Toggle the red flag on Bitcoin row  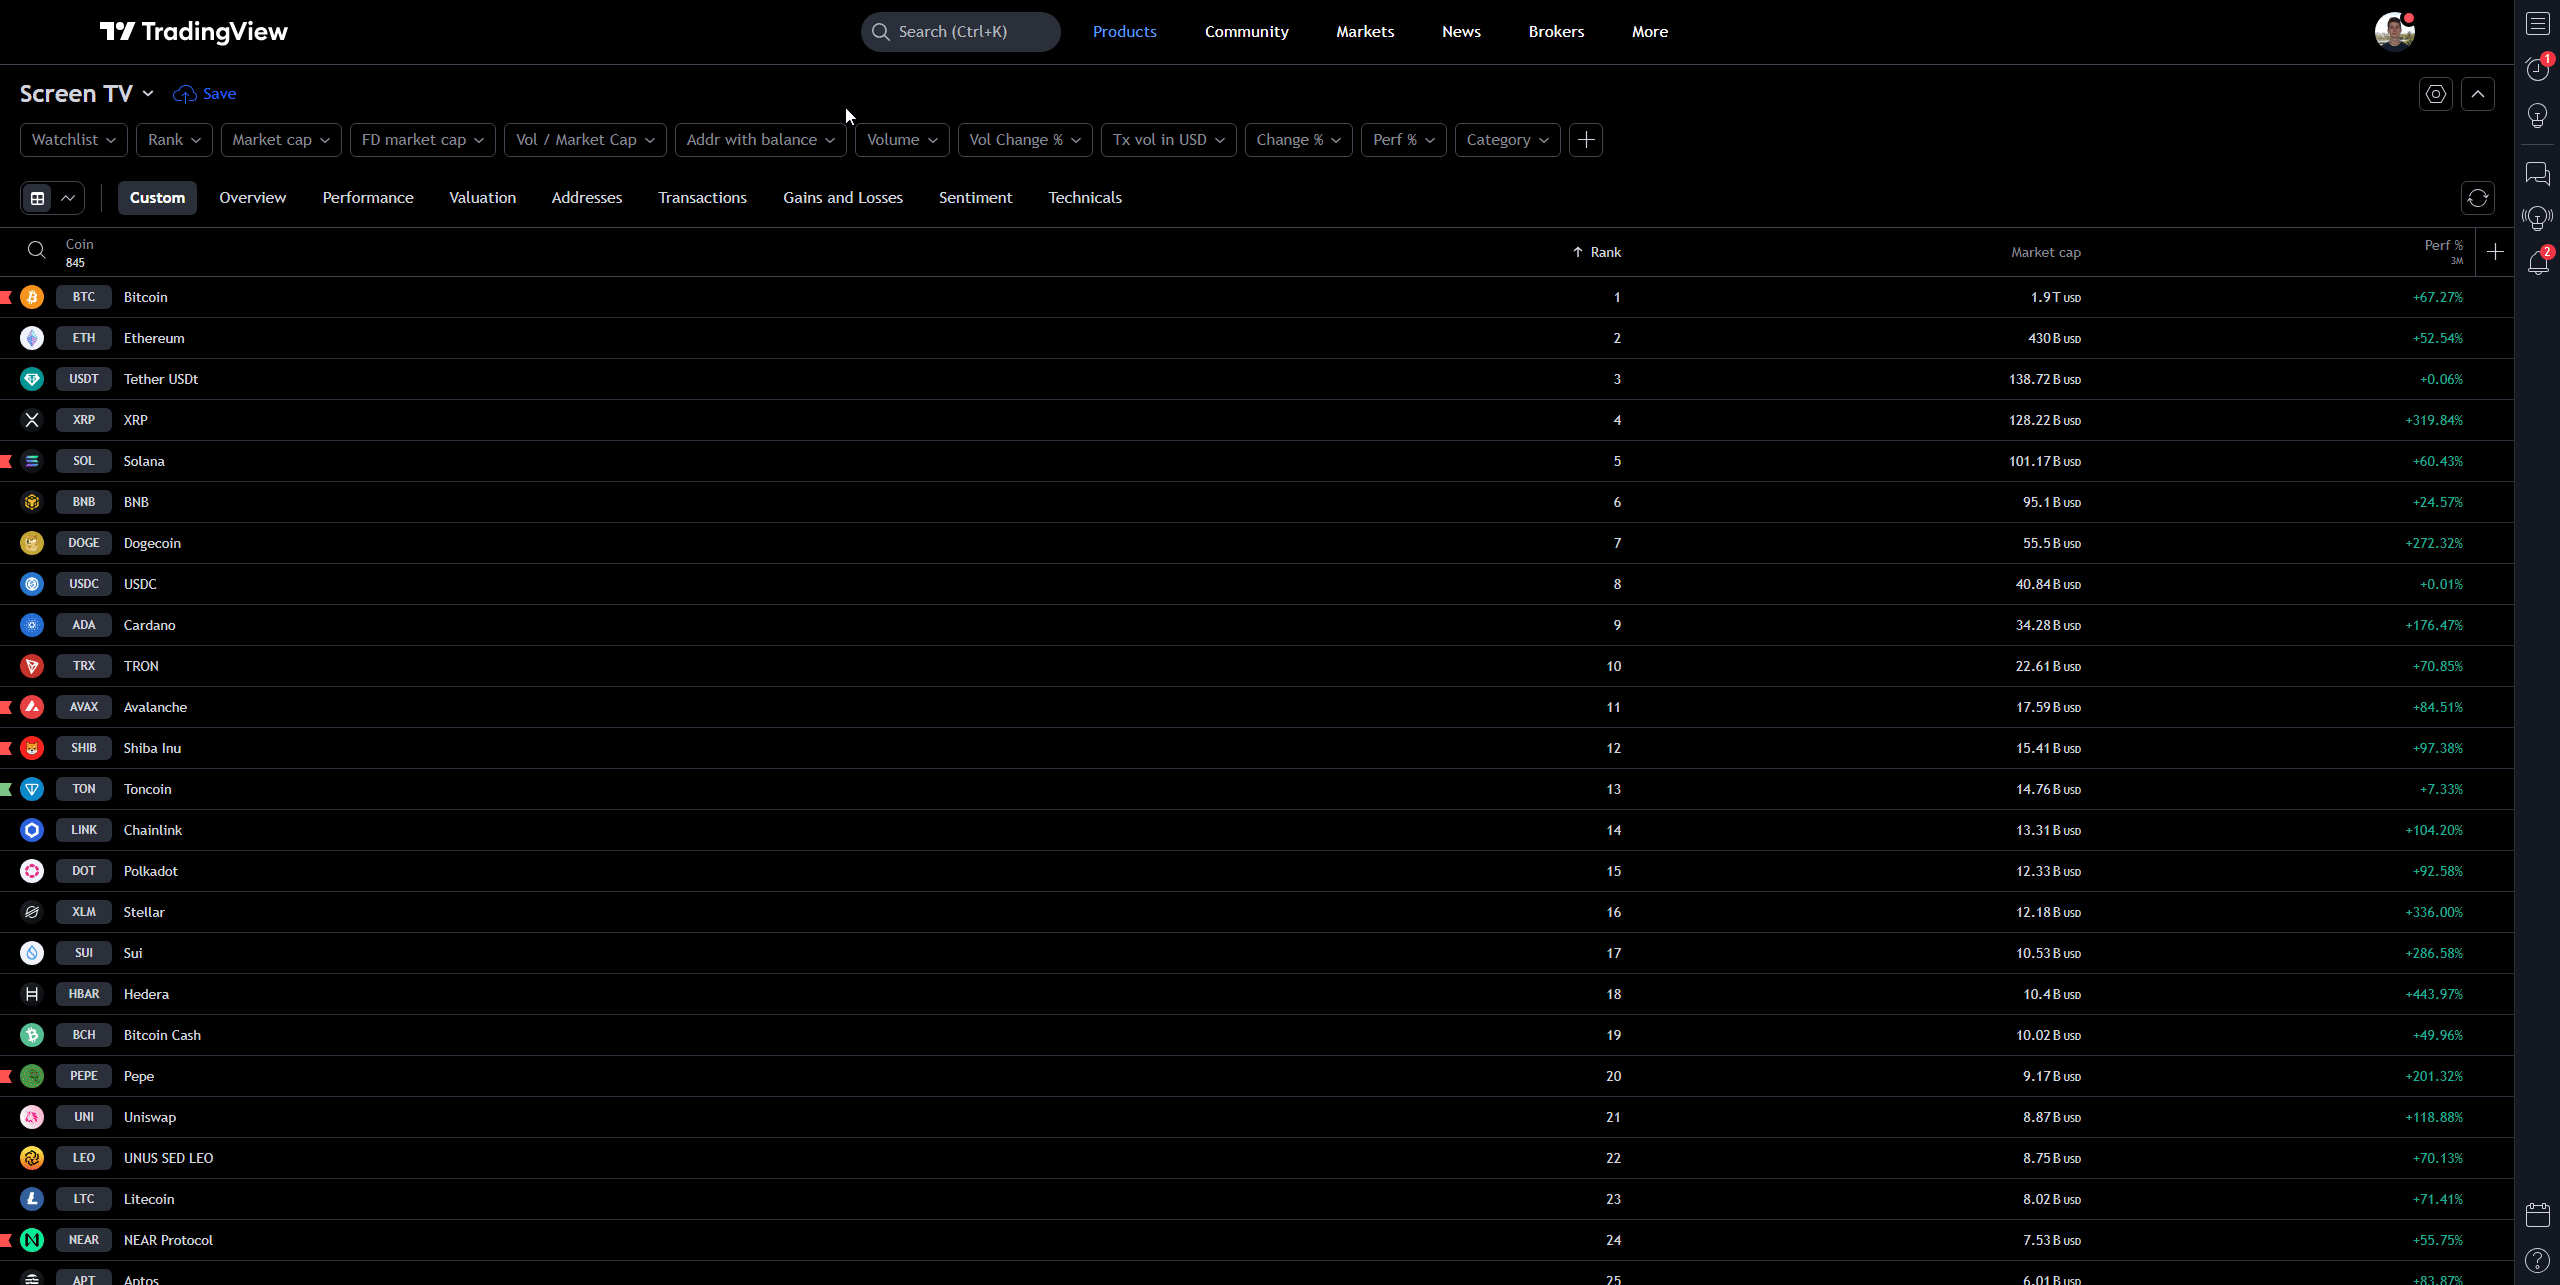(x=6, y=297)
